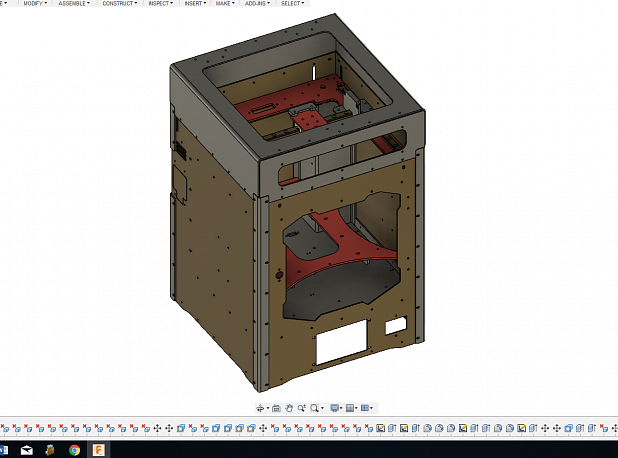Activate the Pan hand tool
Image resolution: width=618 pixels, height=458 pixels.
(x=289, y=408)
